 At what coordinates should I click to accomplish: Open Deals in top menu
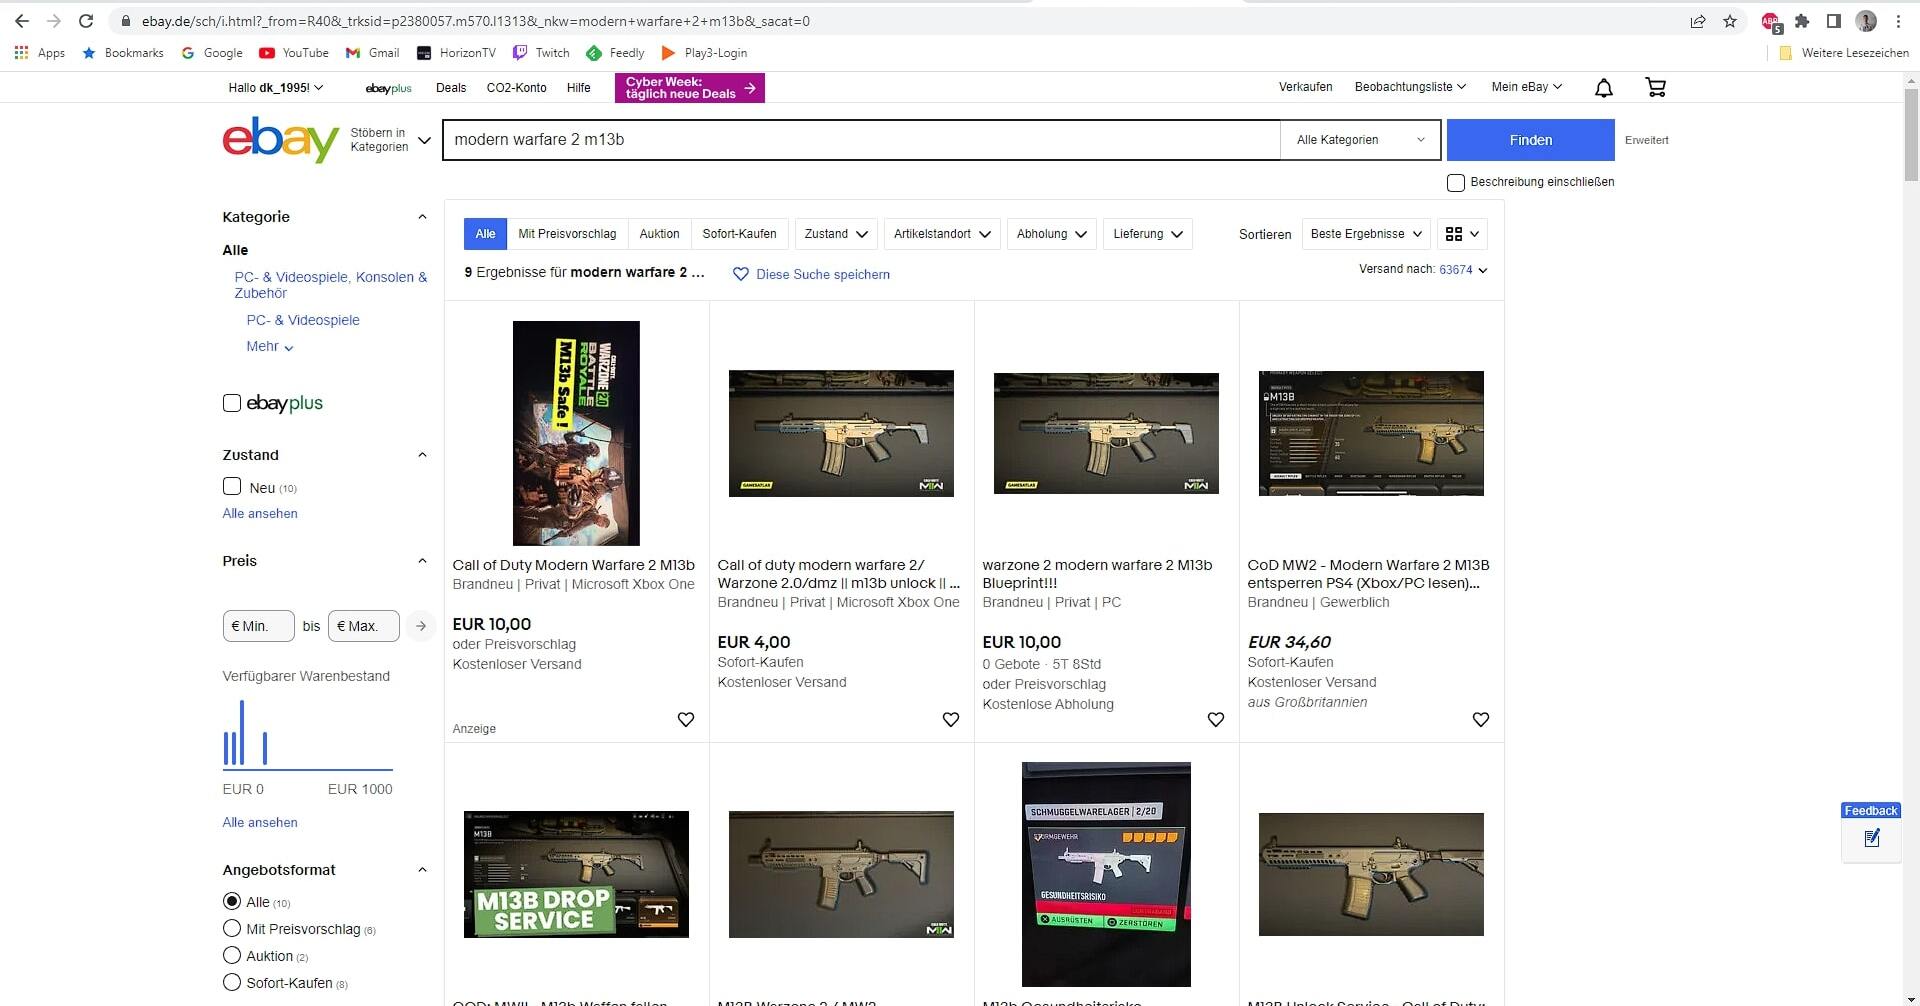click(x=451, y=88)
